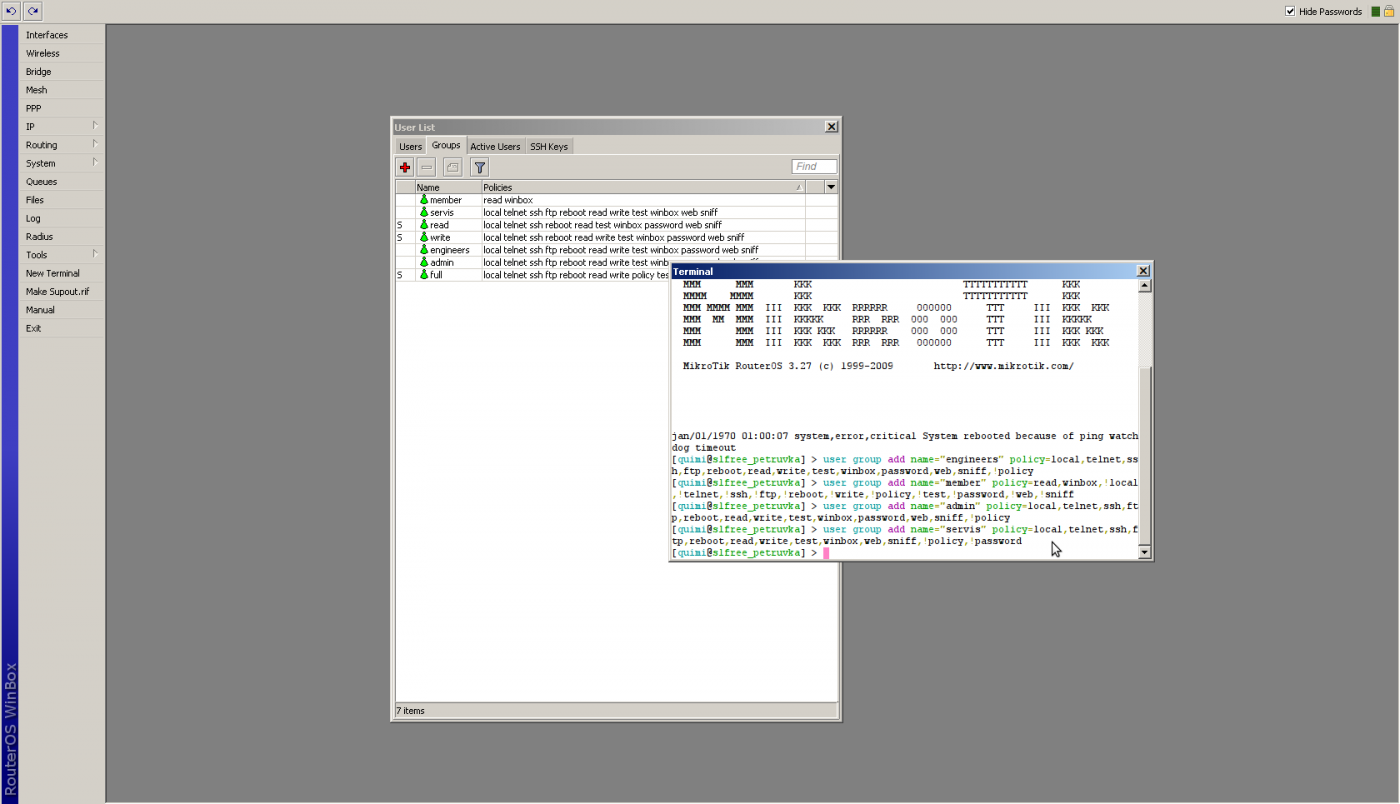Image resolution: width=1400 pixels, height=804 pixels.
Task: Switch to the SSH Keys tab
Action: coord(548,147)
